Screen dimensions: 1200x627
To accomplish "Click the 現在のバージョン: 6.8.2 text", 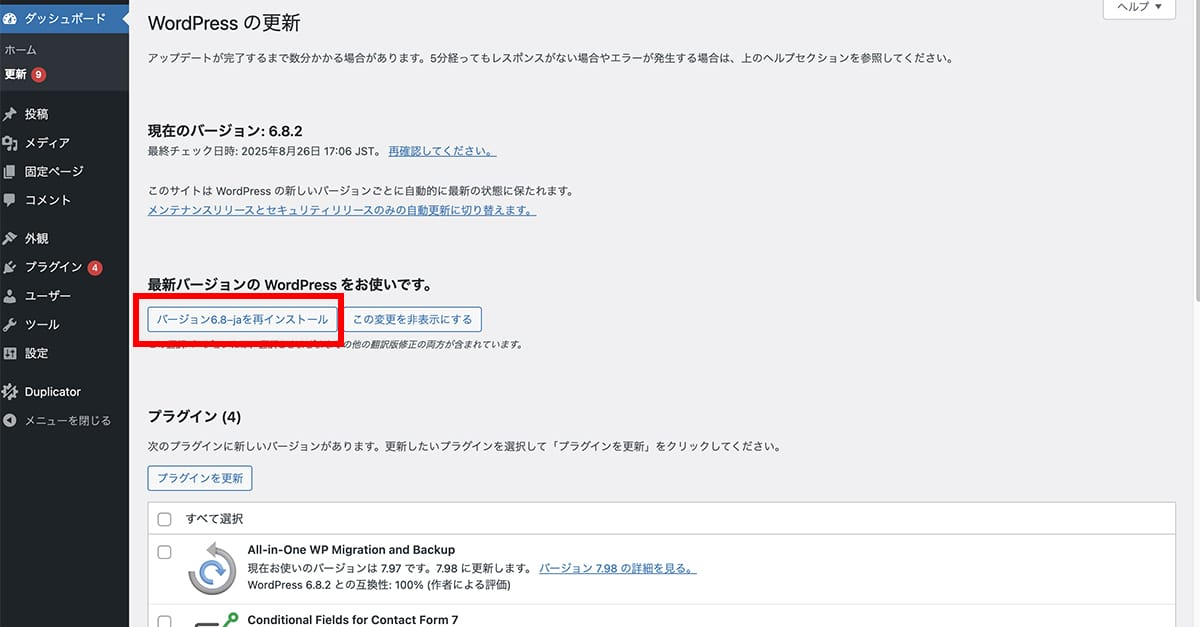I will tap(225, 131).
